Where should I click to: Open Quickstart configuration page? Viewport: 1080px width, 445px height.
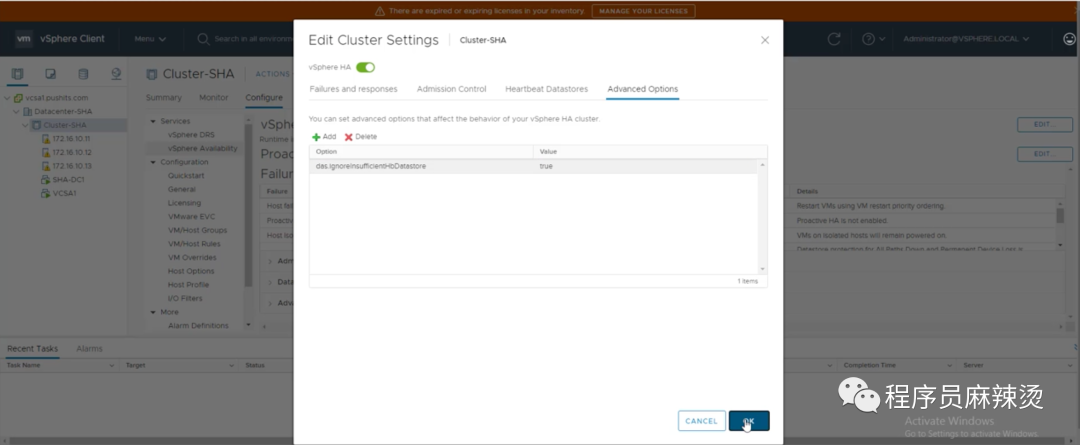click(186, 176)
